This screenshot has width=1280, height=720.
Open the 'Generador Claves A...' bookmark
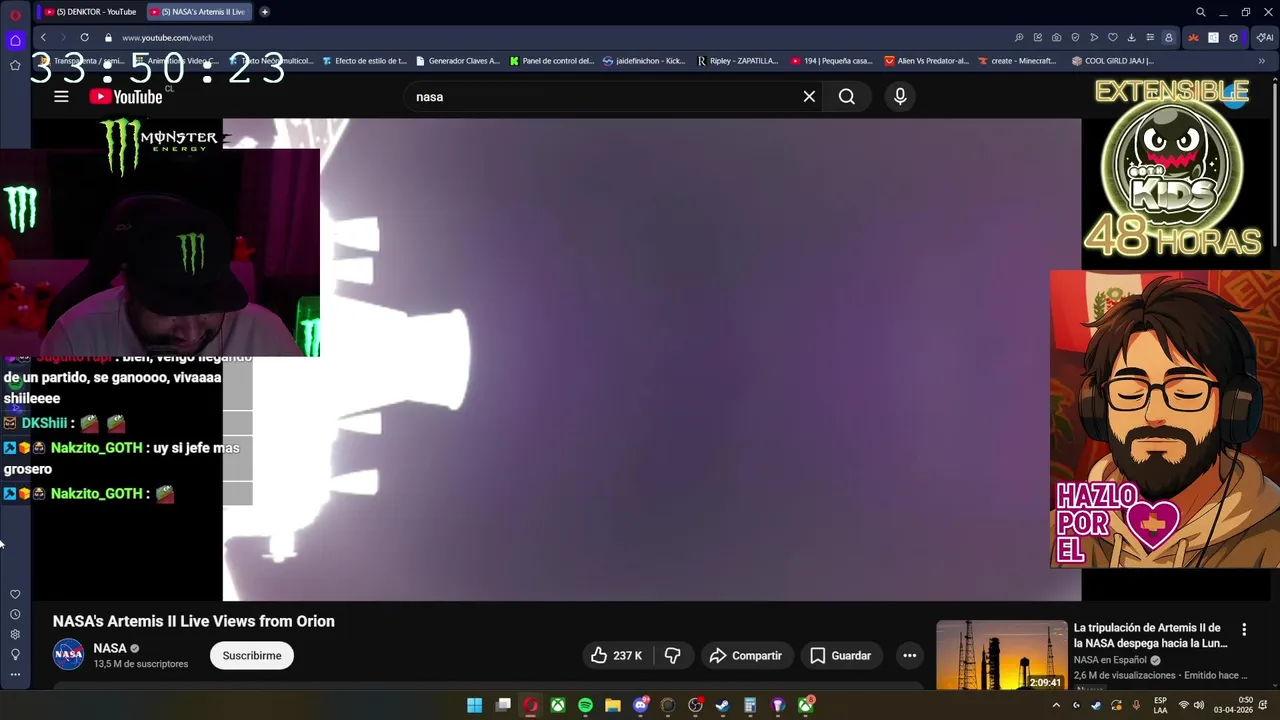pyautogui.click(x=457, y=61)
